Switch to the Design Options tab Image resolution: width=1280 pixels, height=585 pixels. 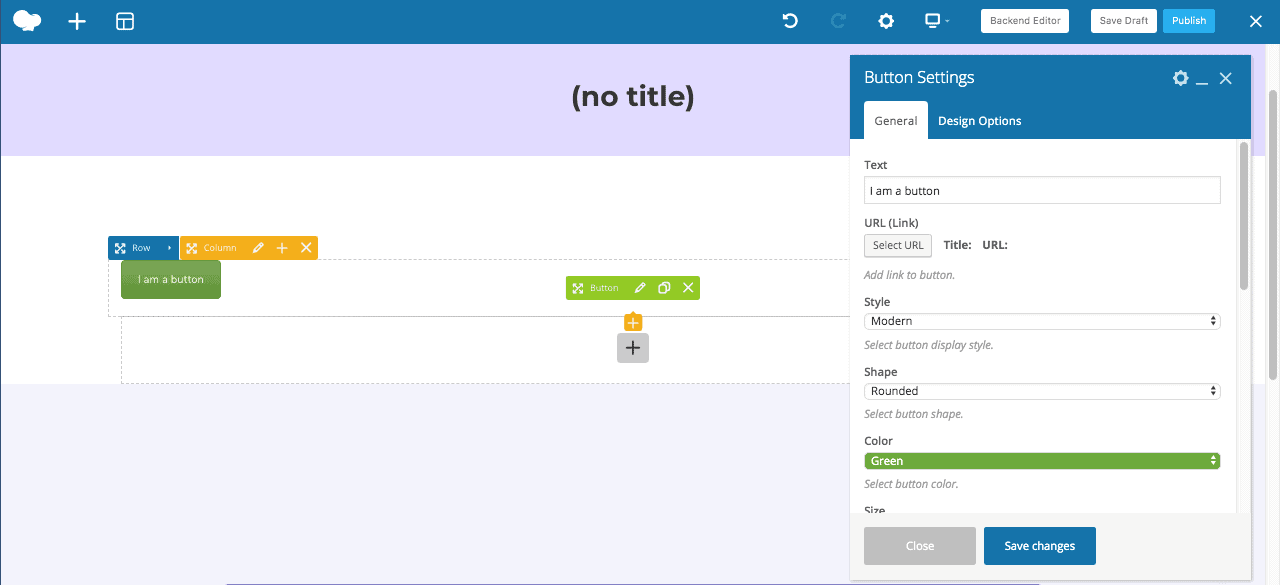point(979,121)
